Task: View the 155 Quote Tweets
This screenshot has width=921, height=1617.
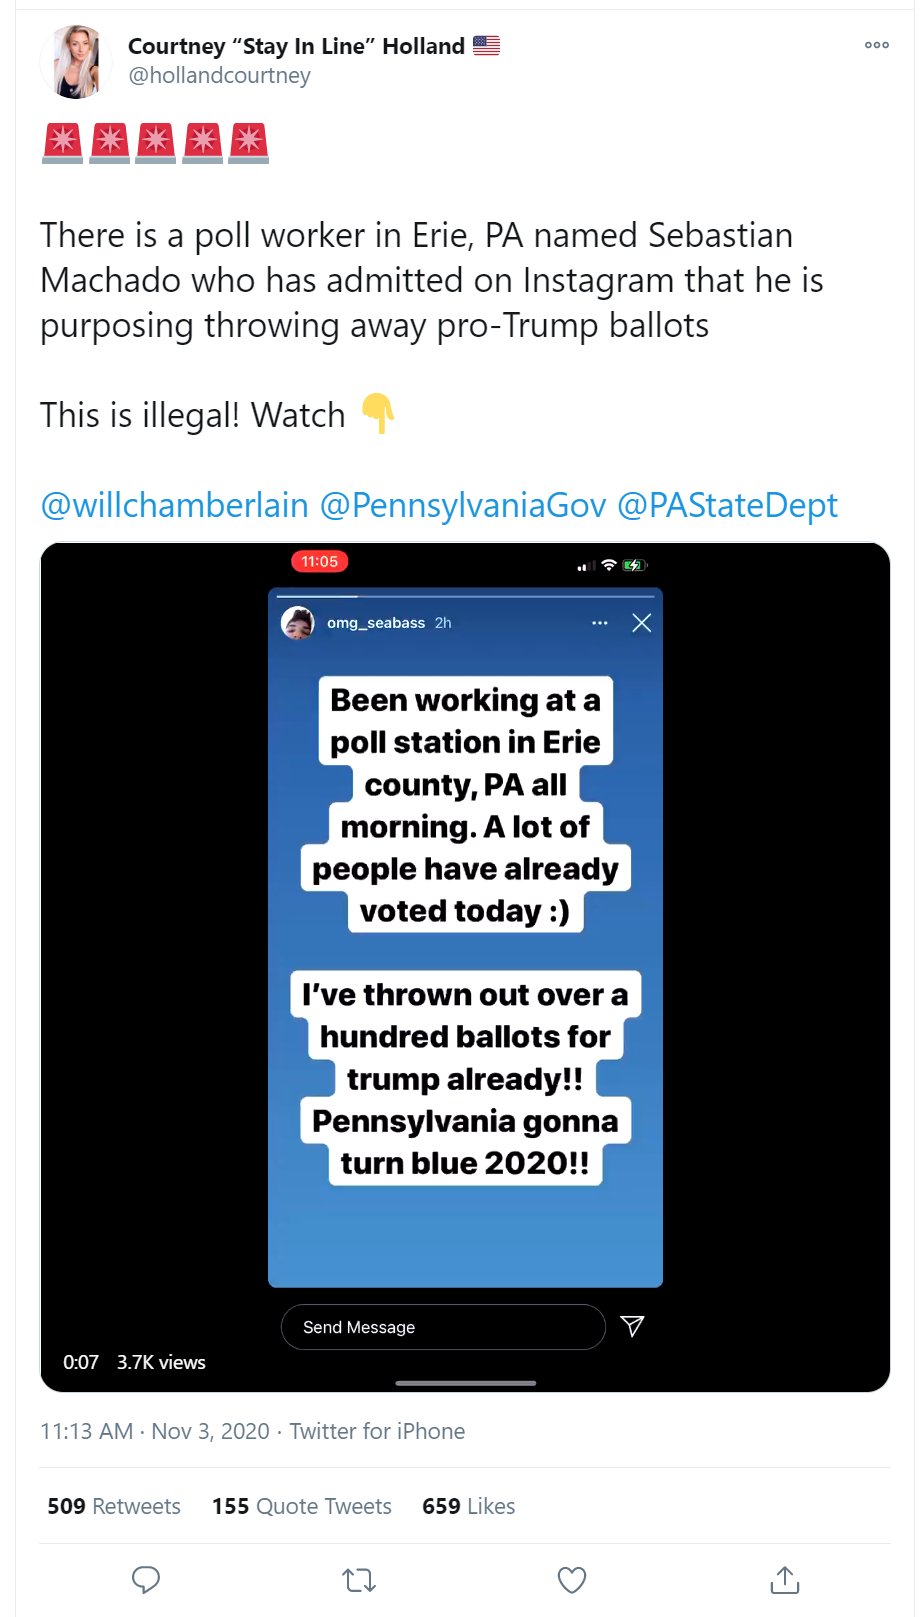Action: point(302,1506)
